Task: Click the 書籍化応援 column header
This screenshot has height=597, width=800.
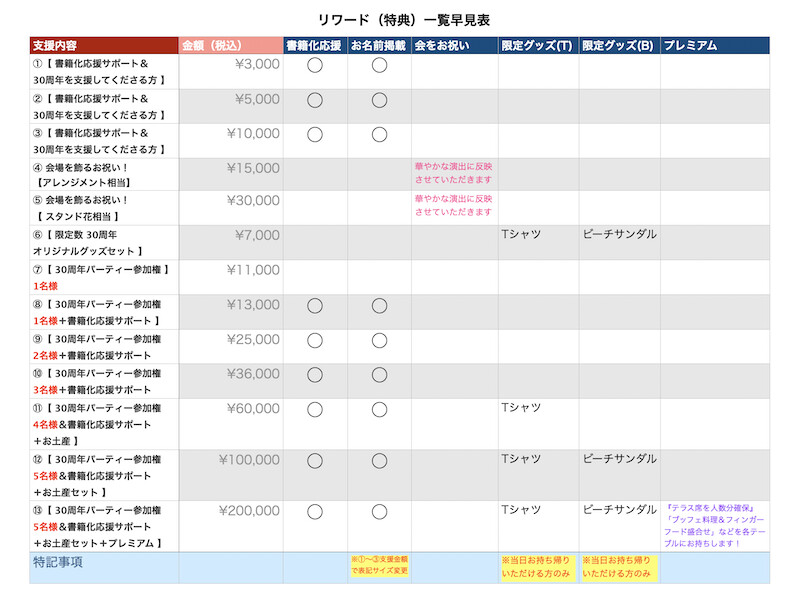Action: [x=315, y=45]
